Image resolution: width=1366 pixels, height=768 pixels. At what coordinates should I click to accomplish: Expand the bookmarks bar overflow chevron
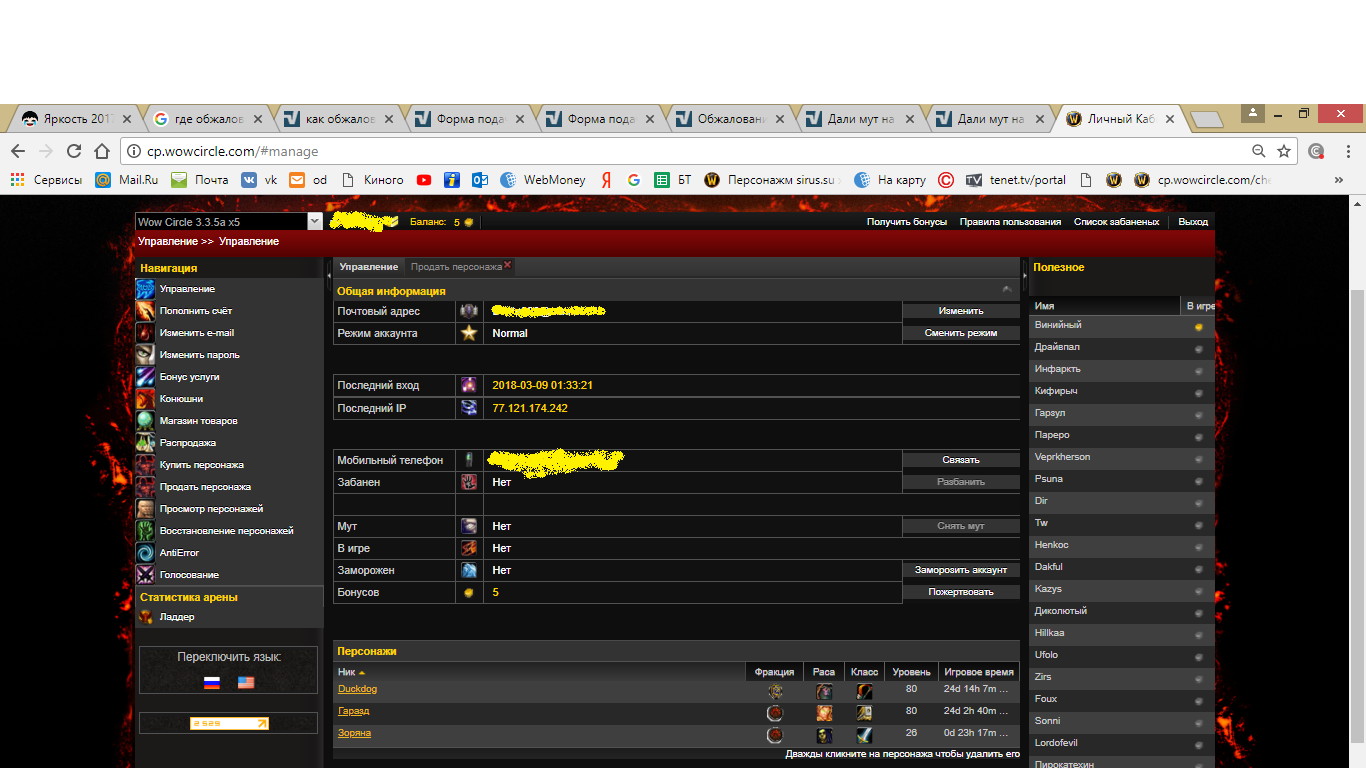coord(1339,180)
